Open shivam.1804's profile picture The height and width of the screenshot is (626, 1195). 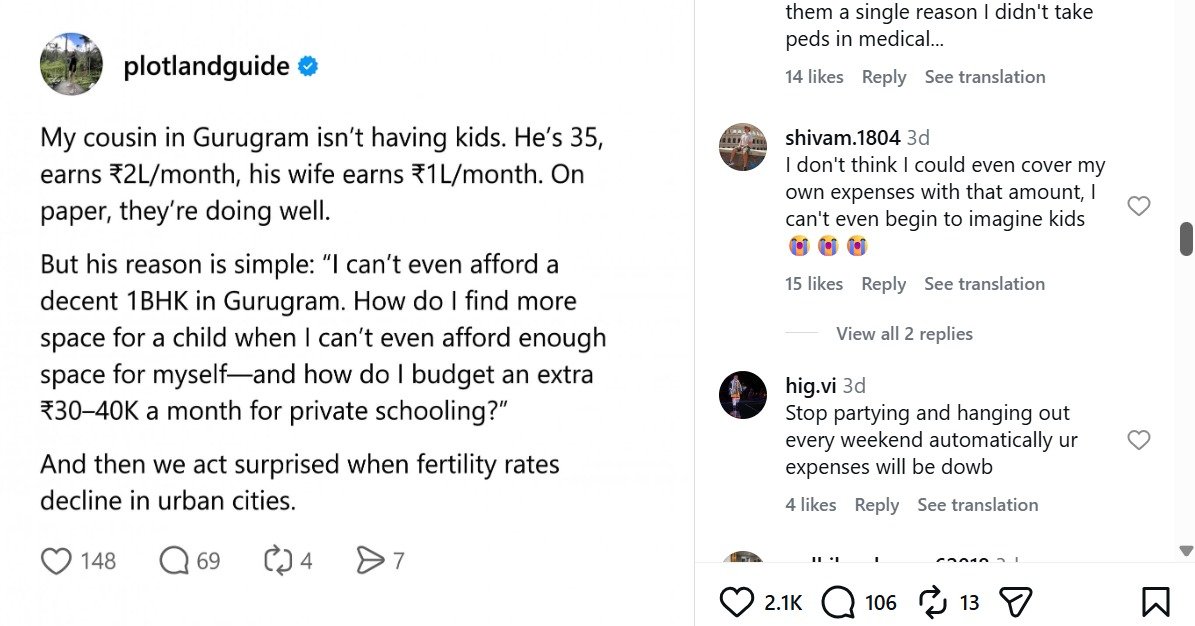[x=743, y=146]
